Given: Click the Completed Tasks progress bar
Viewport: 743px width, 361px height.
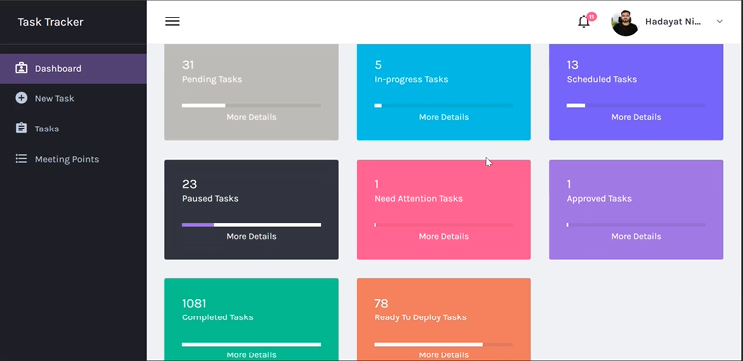Looking at the screenshot, I should point(251,344).
